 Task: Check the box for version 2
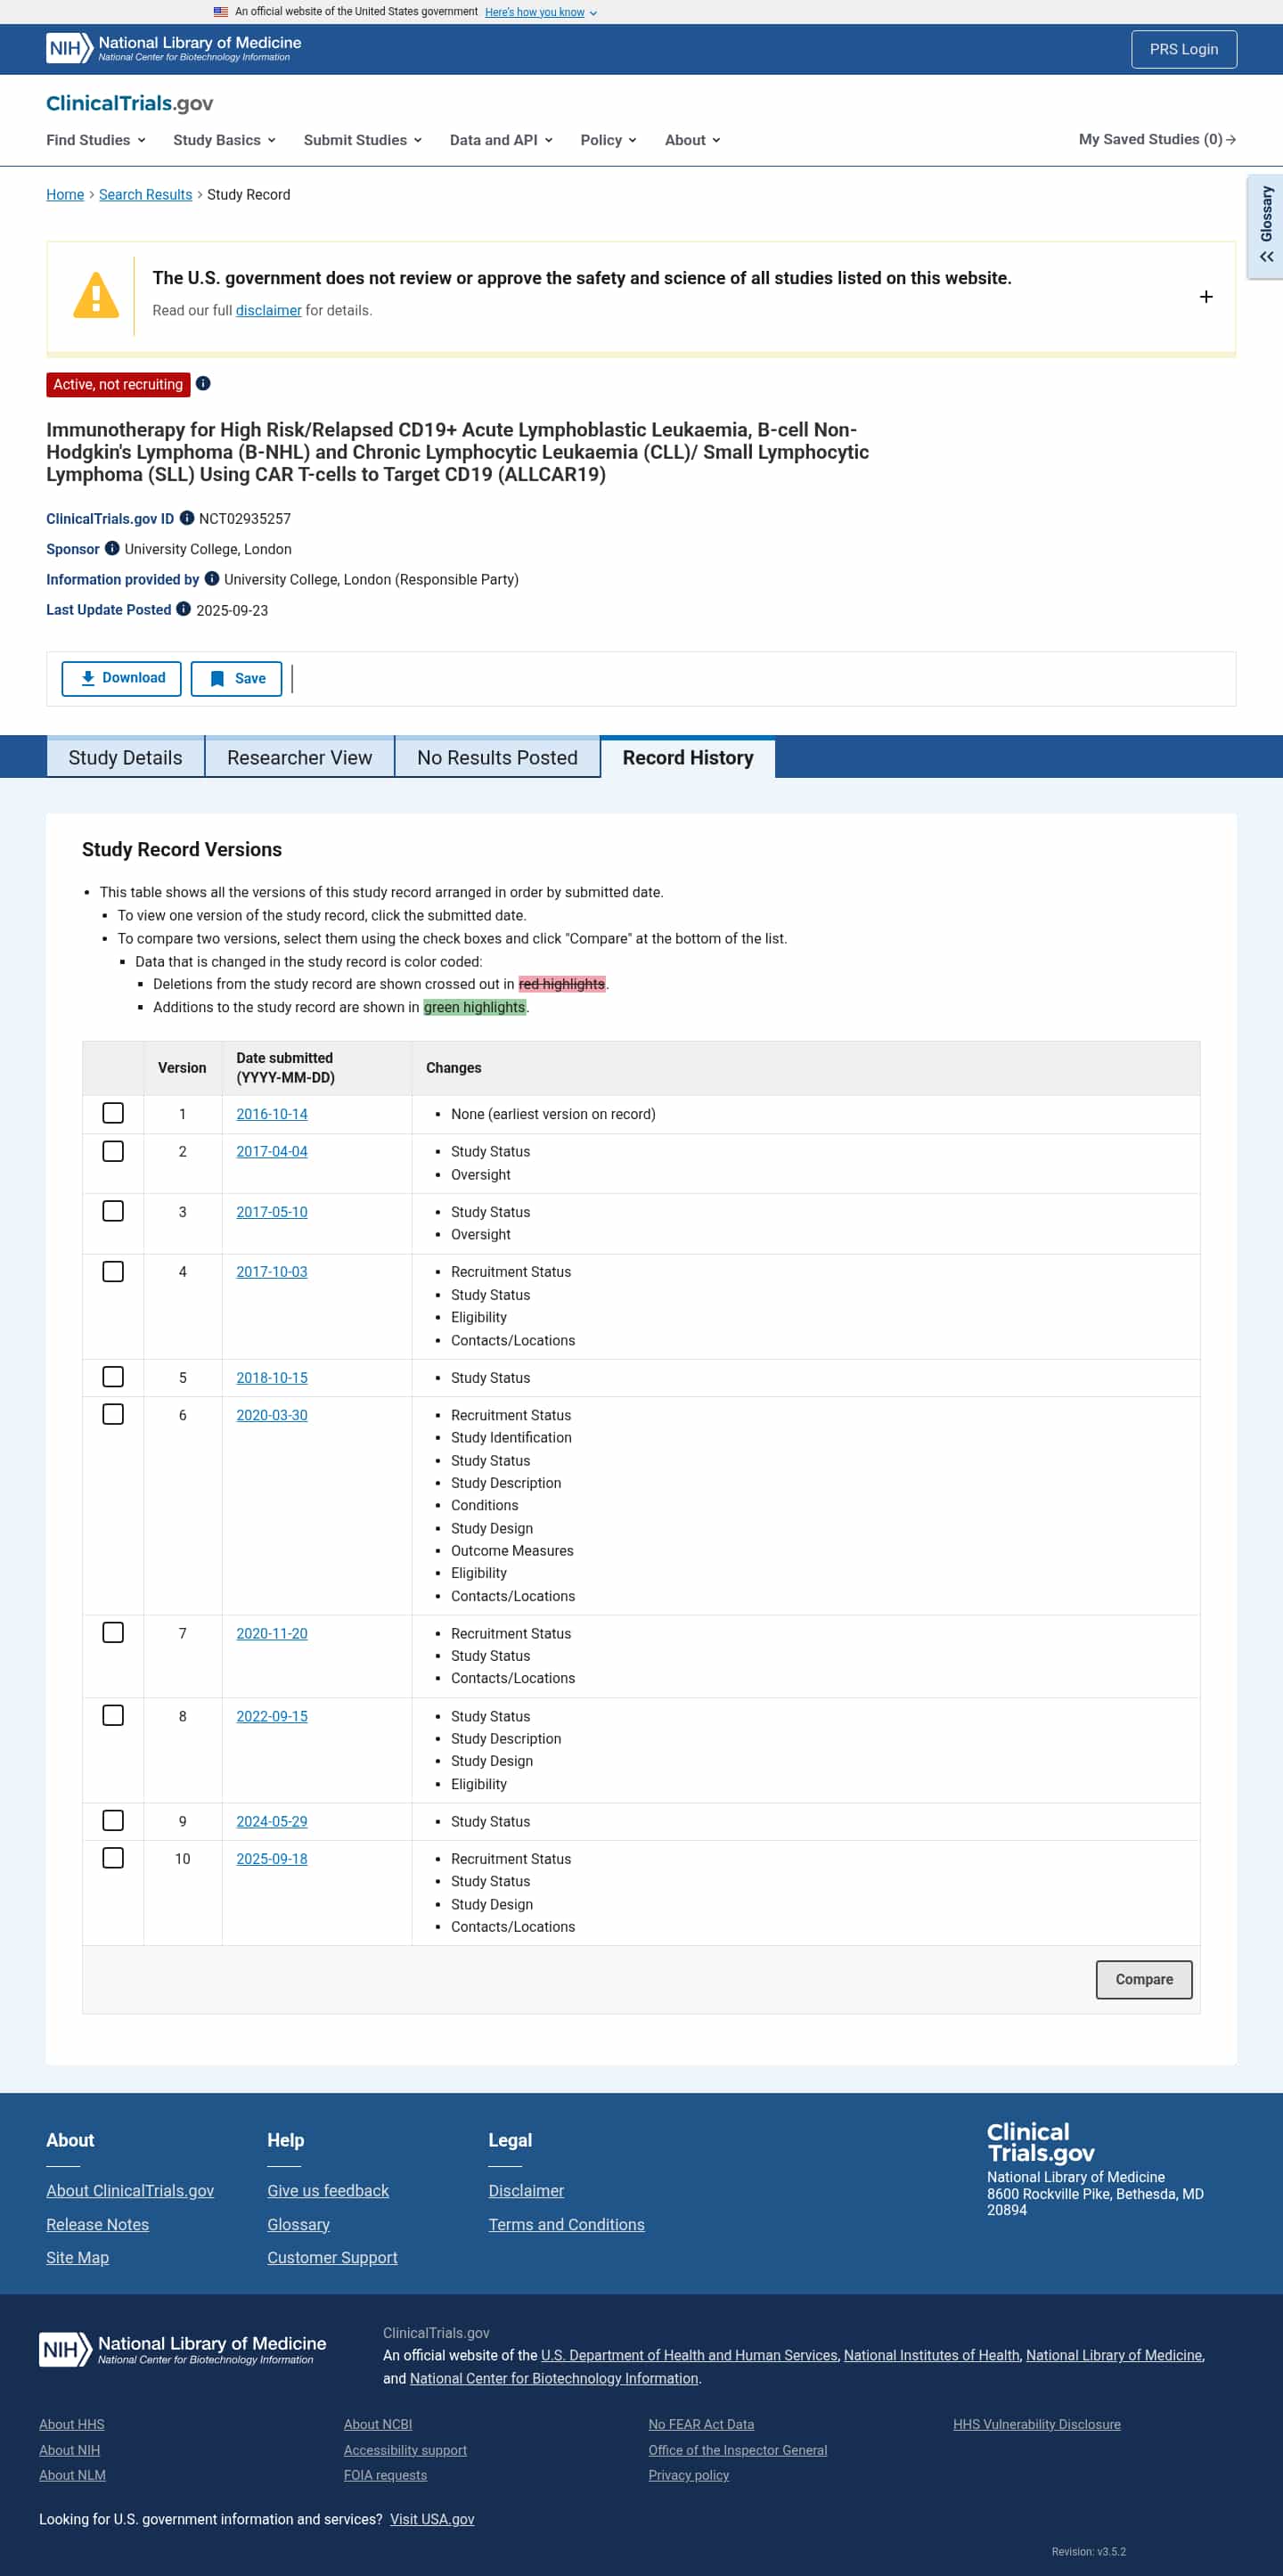click(x=113, y=1151)
